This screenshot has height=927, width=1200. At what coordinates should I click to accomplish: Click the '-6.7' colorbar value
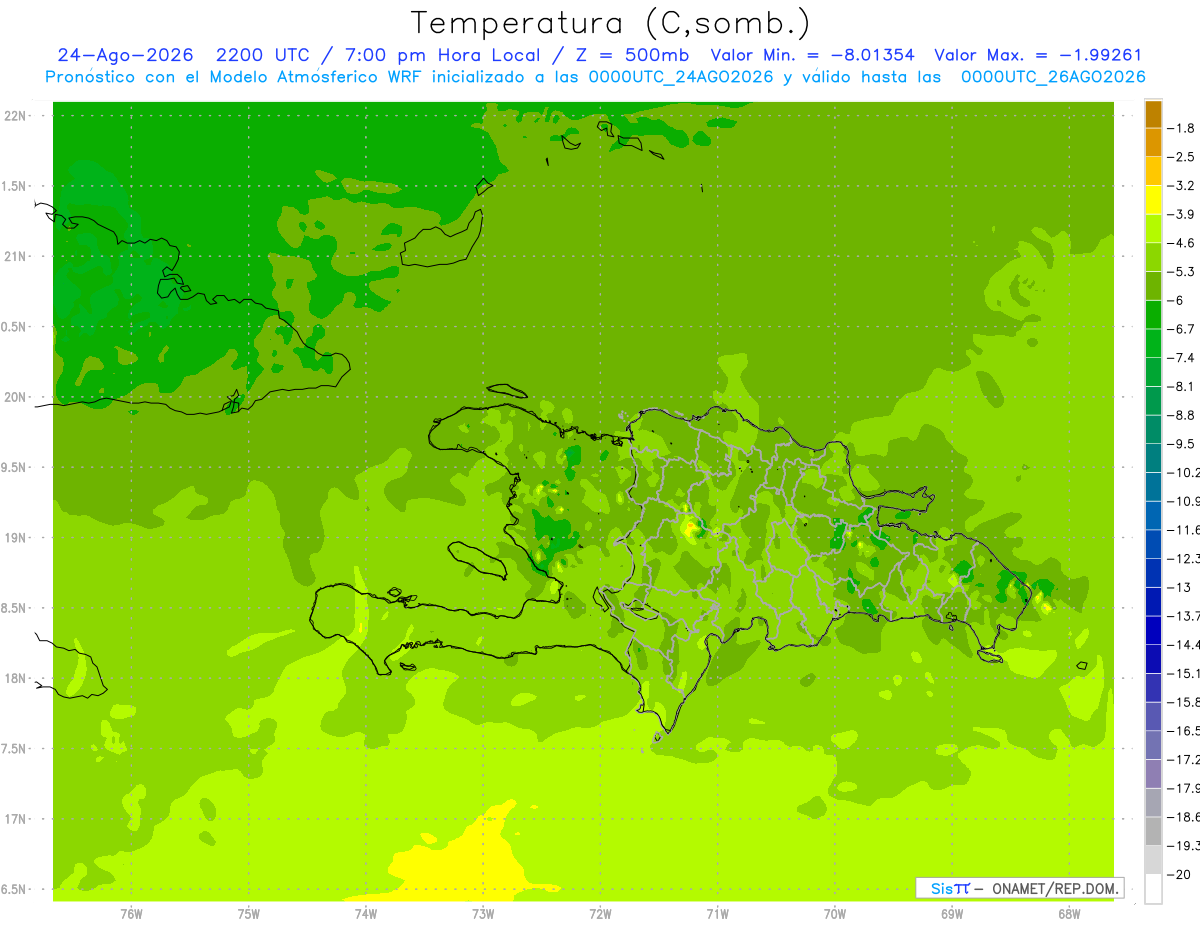tap(1181, 329)
